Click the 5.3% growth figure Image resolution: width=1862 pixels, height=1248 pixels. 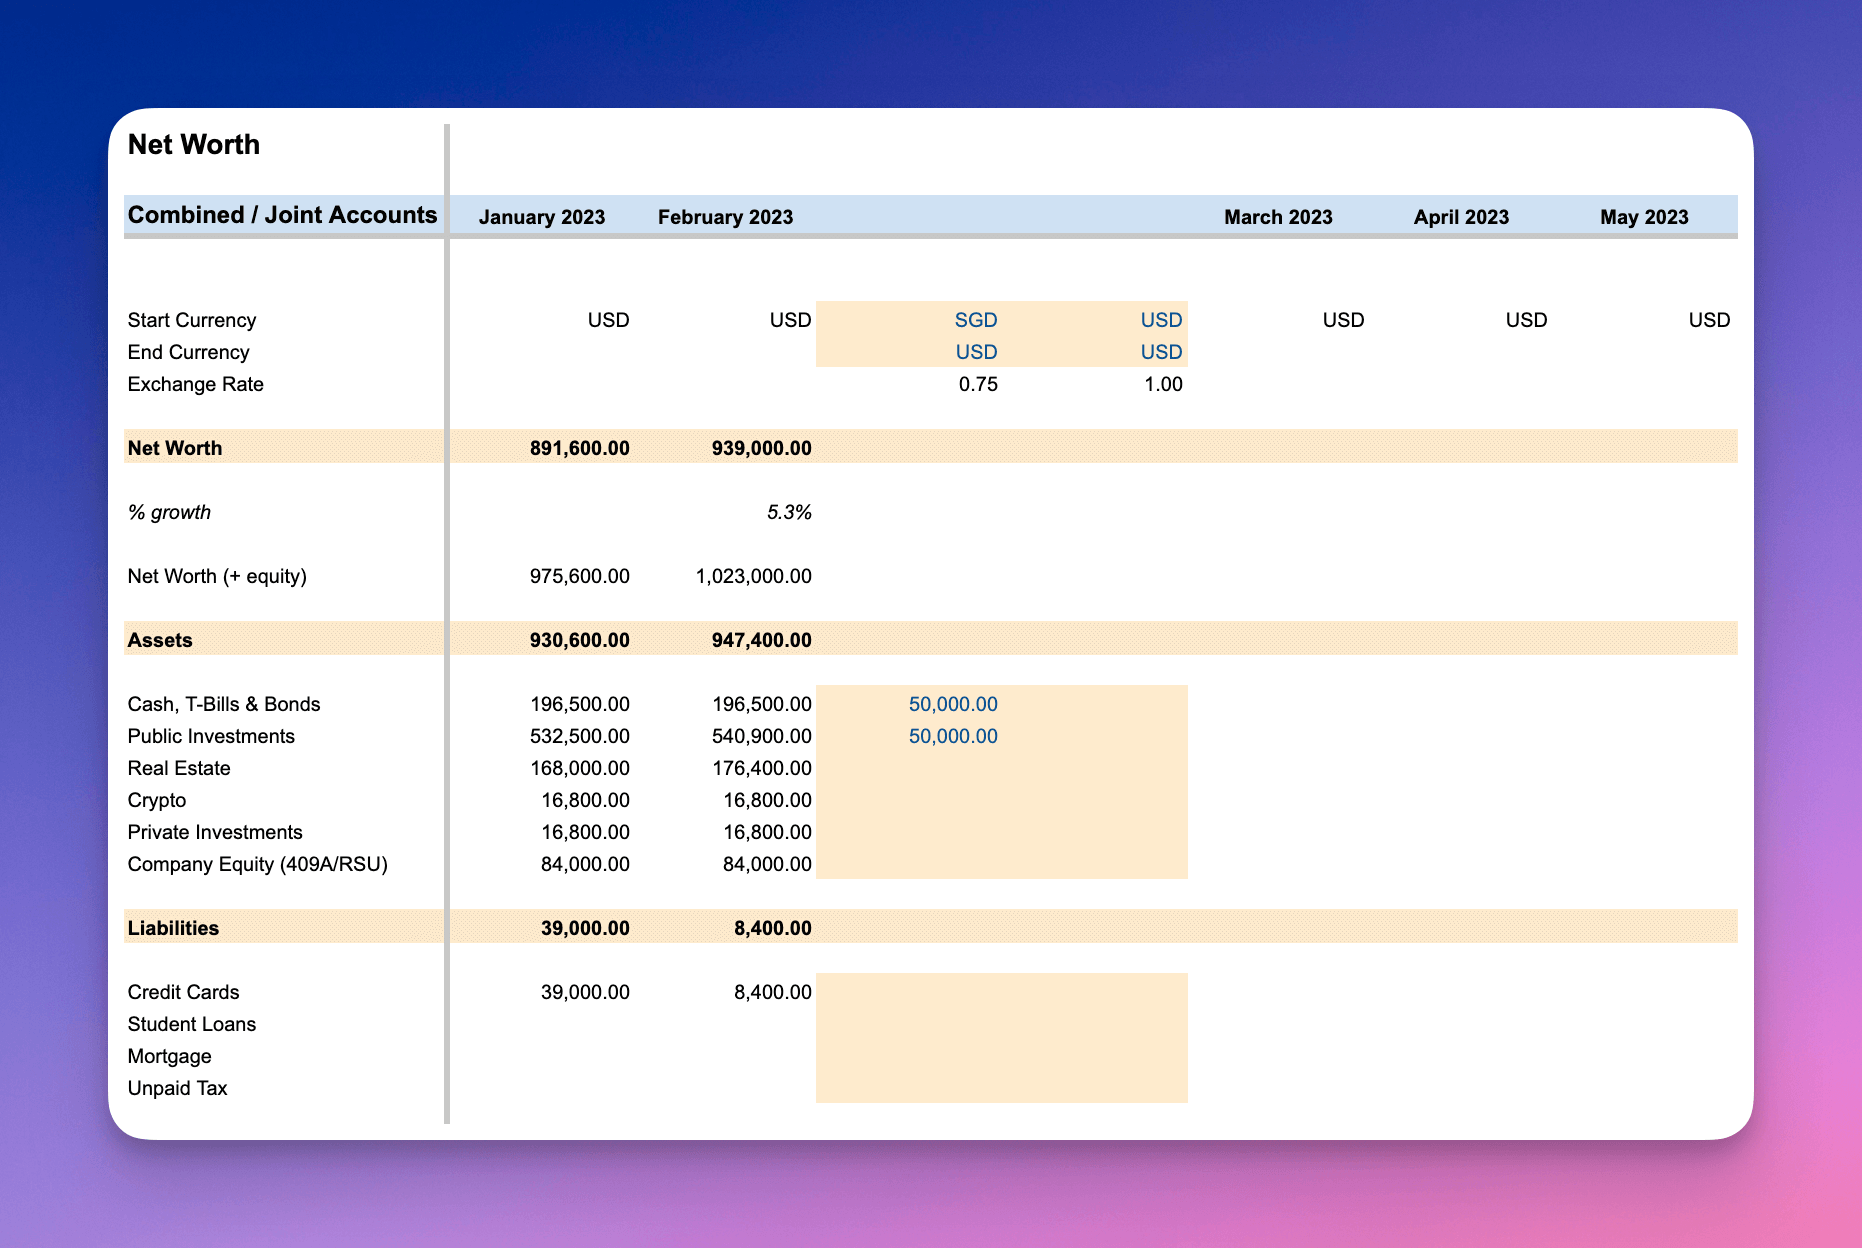789,512
